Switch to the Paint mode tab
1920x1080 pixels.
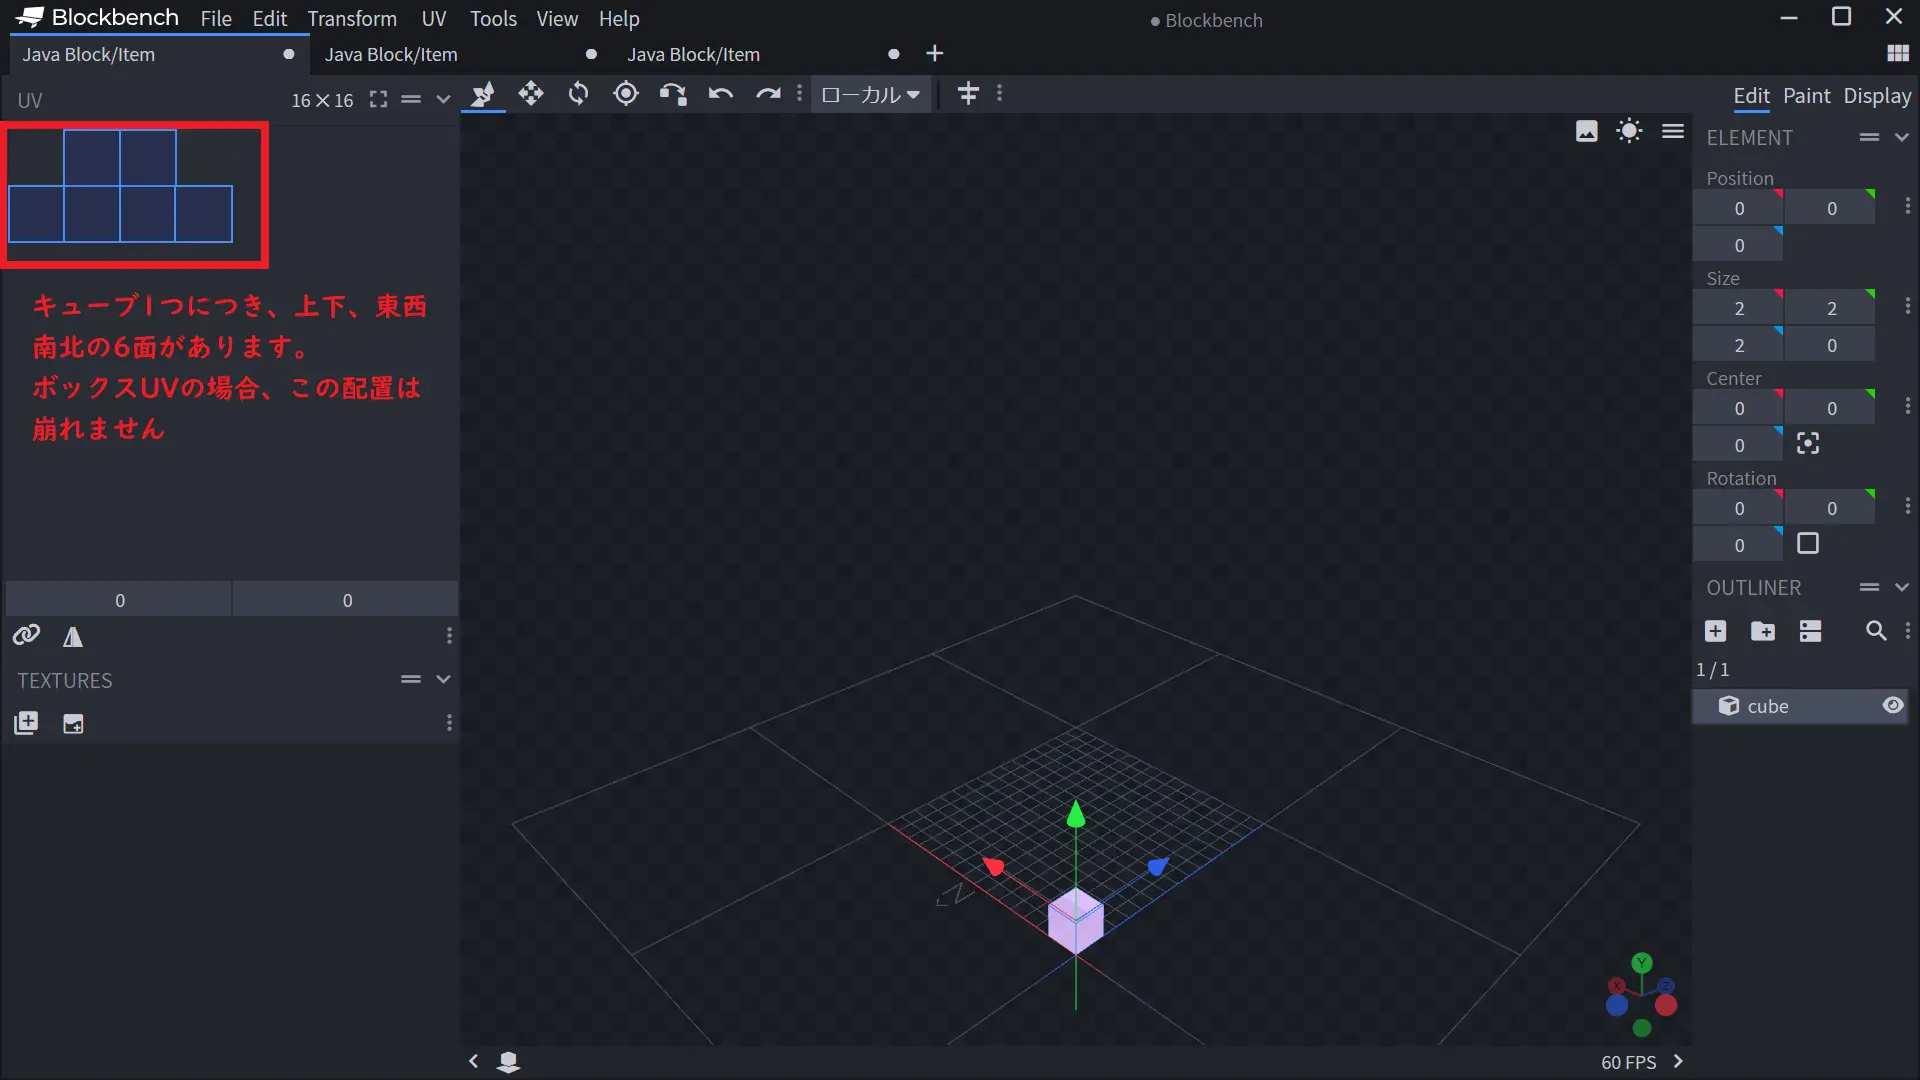point(1806,96)
